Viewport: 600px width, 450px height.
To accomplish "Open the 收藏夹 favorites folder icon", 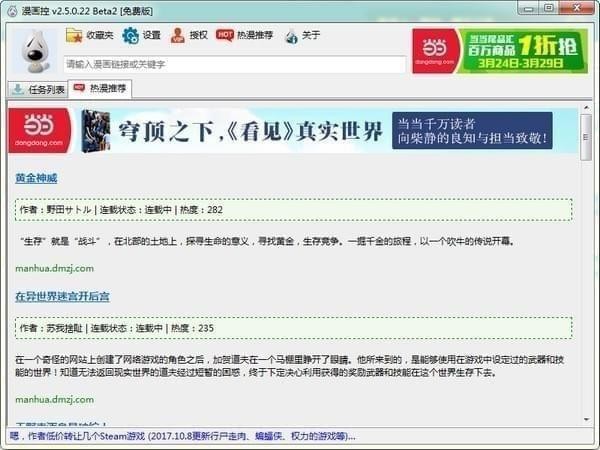I will 74,36.
